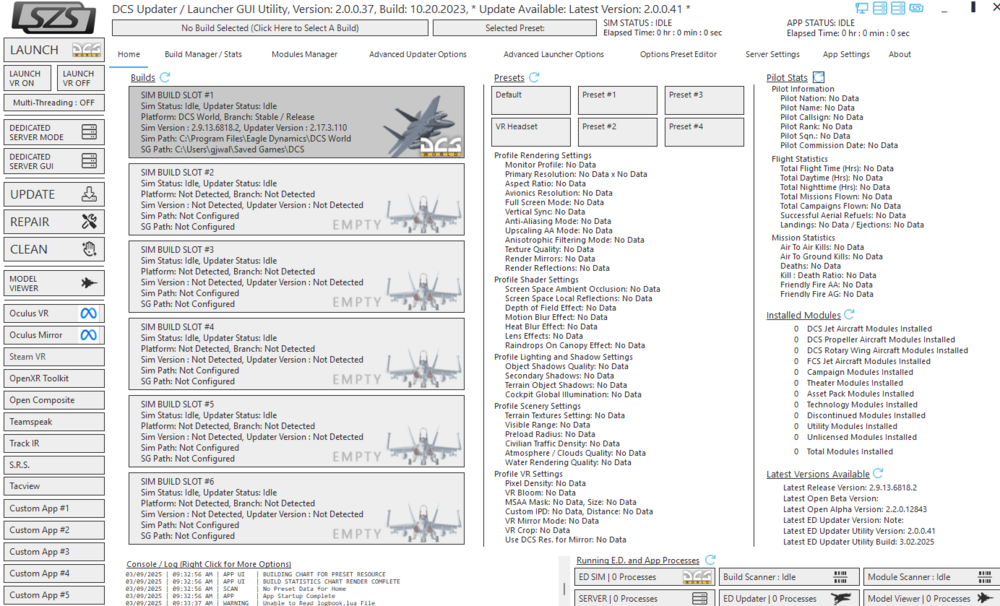This screenshot has width=1000, height=606.
Task: Choose the VR Headset preset
Action: coord(531,132)
